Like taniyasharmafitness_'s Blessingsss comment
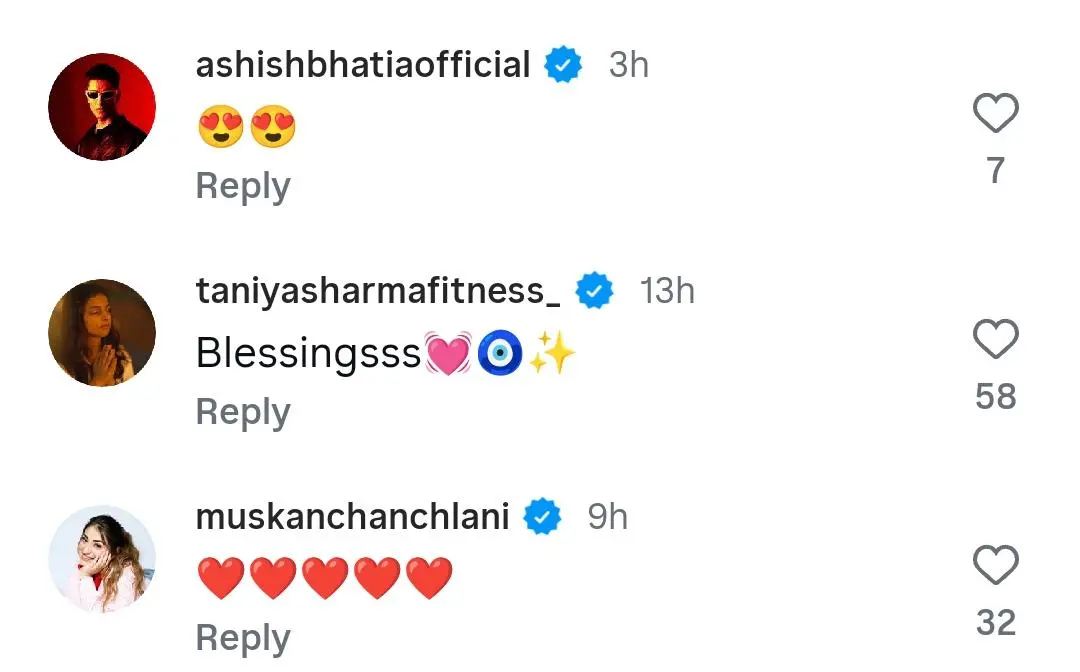The height and width of the screenshot is (672, 1080). click(x=995, y=340)
